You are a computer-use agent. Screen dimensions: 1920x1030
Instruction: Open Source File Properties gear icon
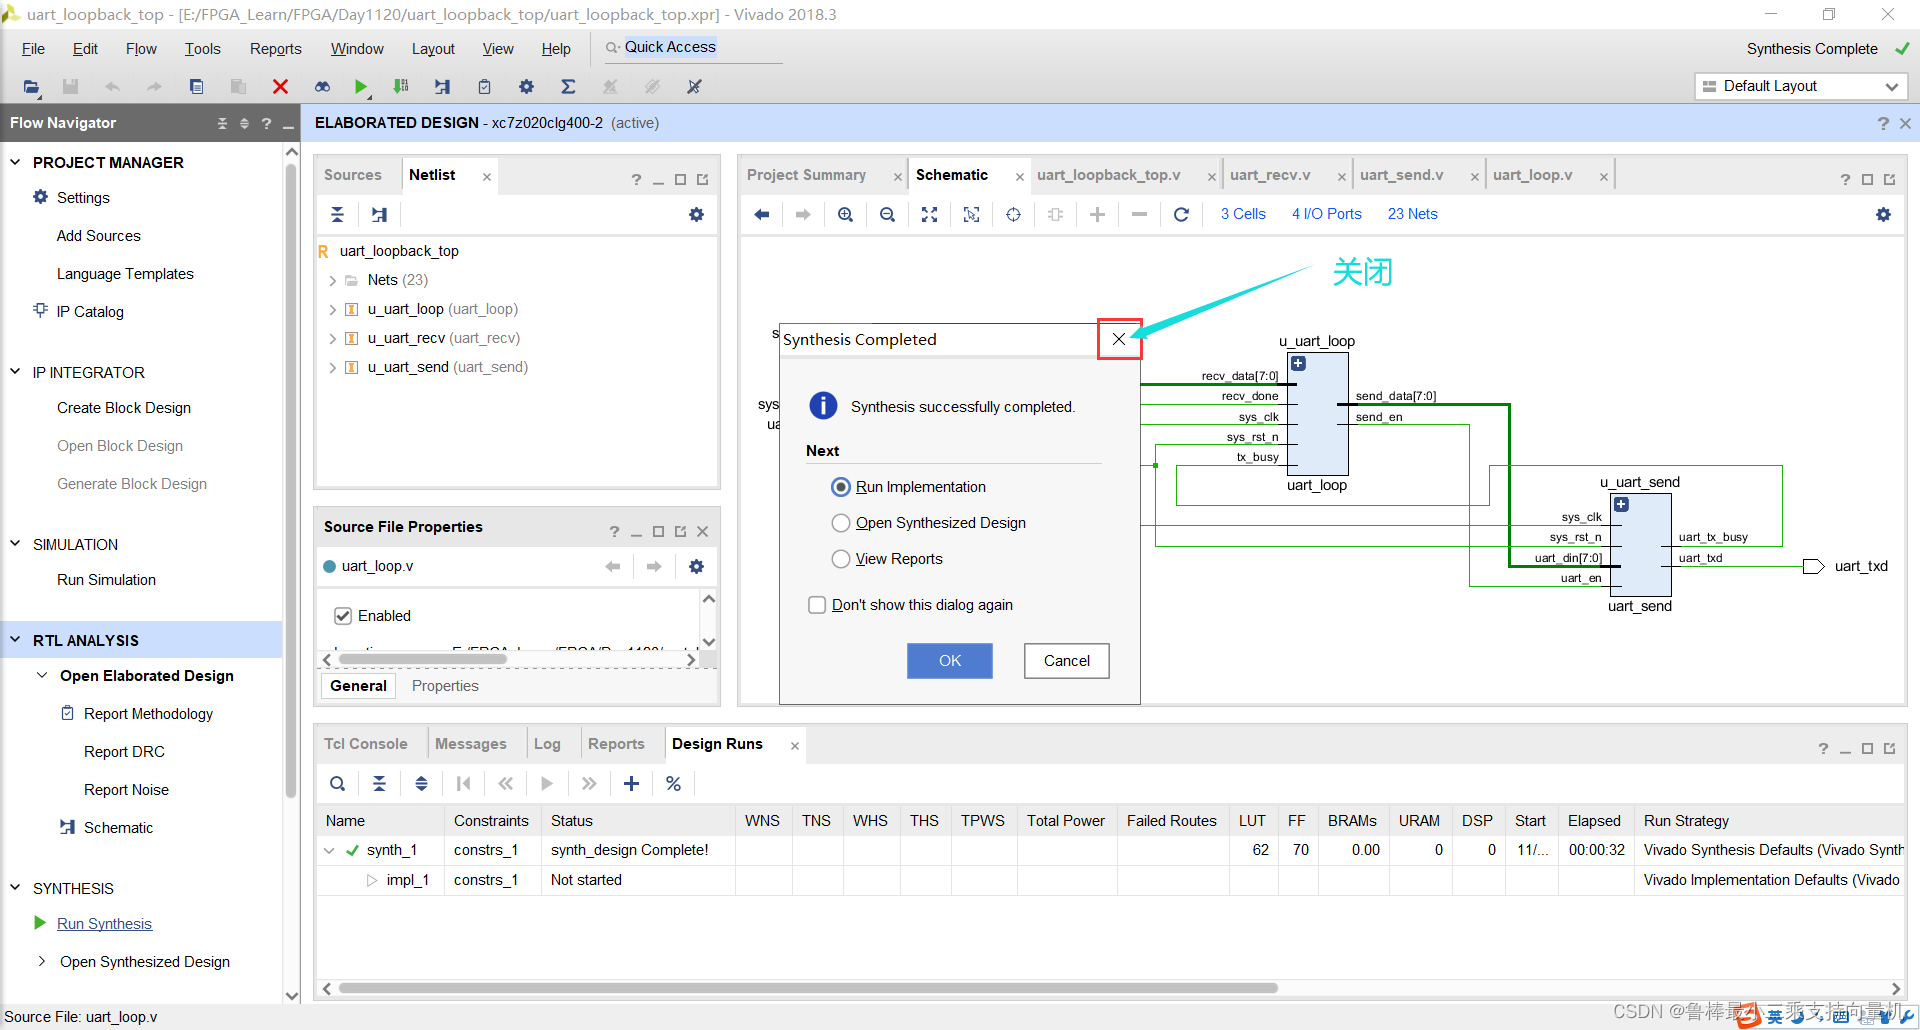click(x=696, y=566)
